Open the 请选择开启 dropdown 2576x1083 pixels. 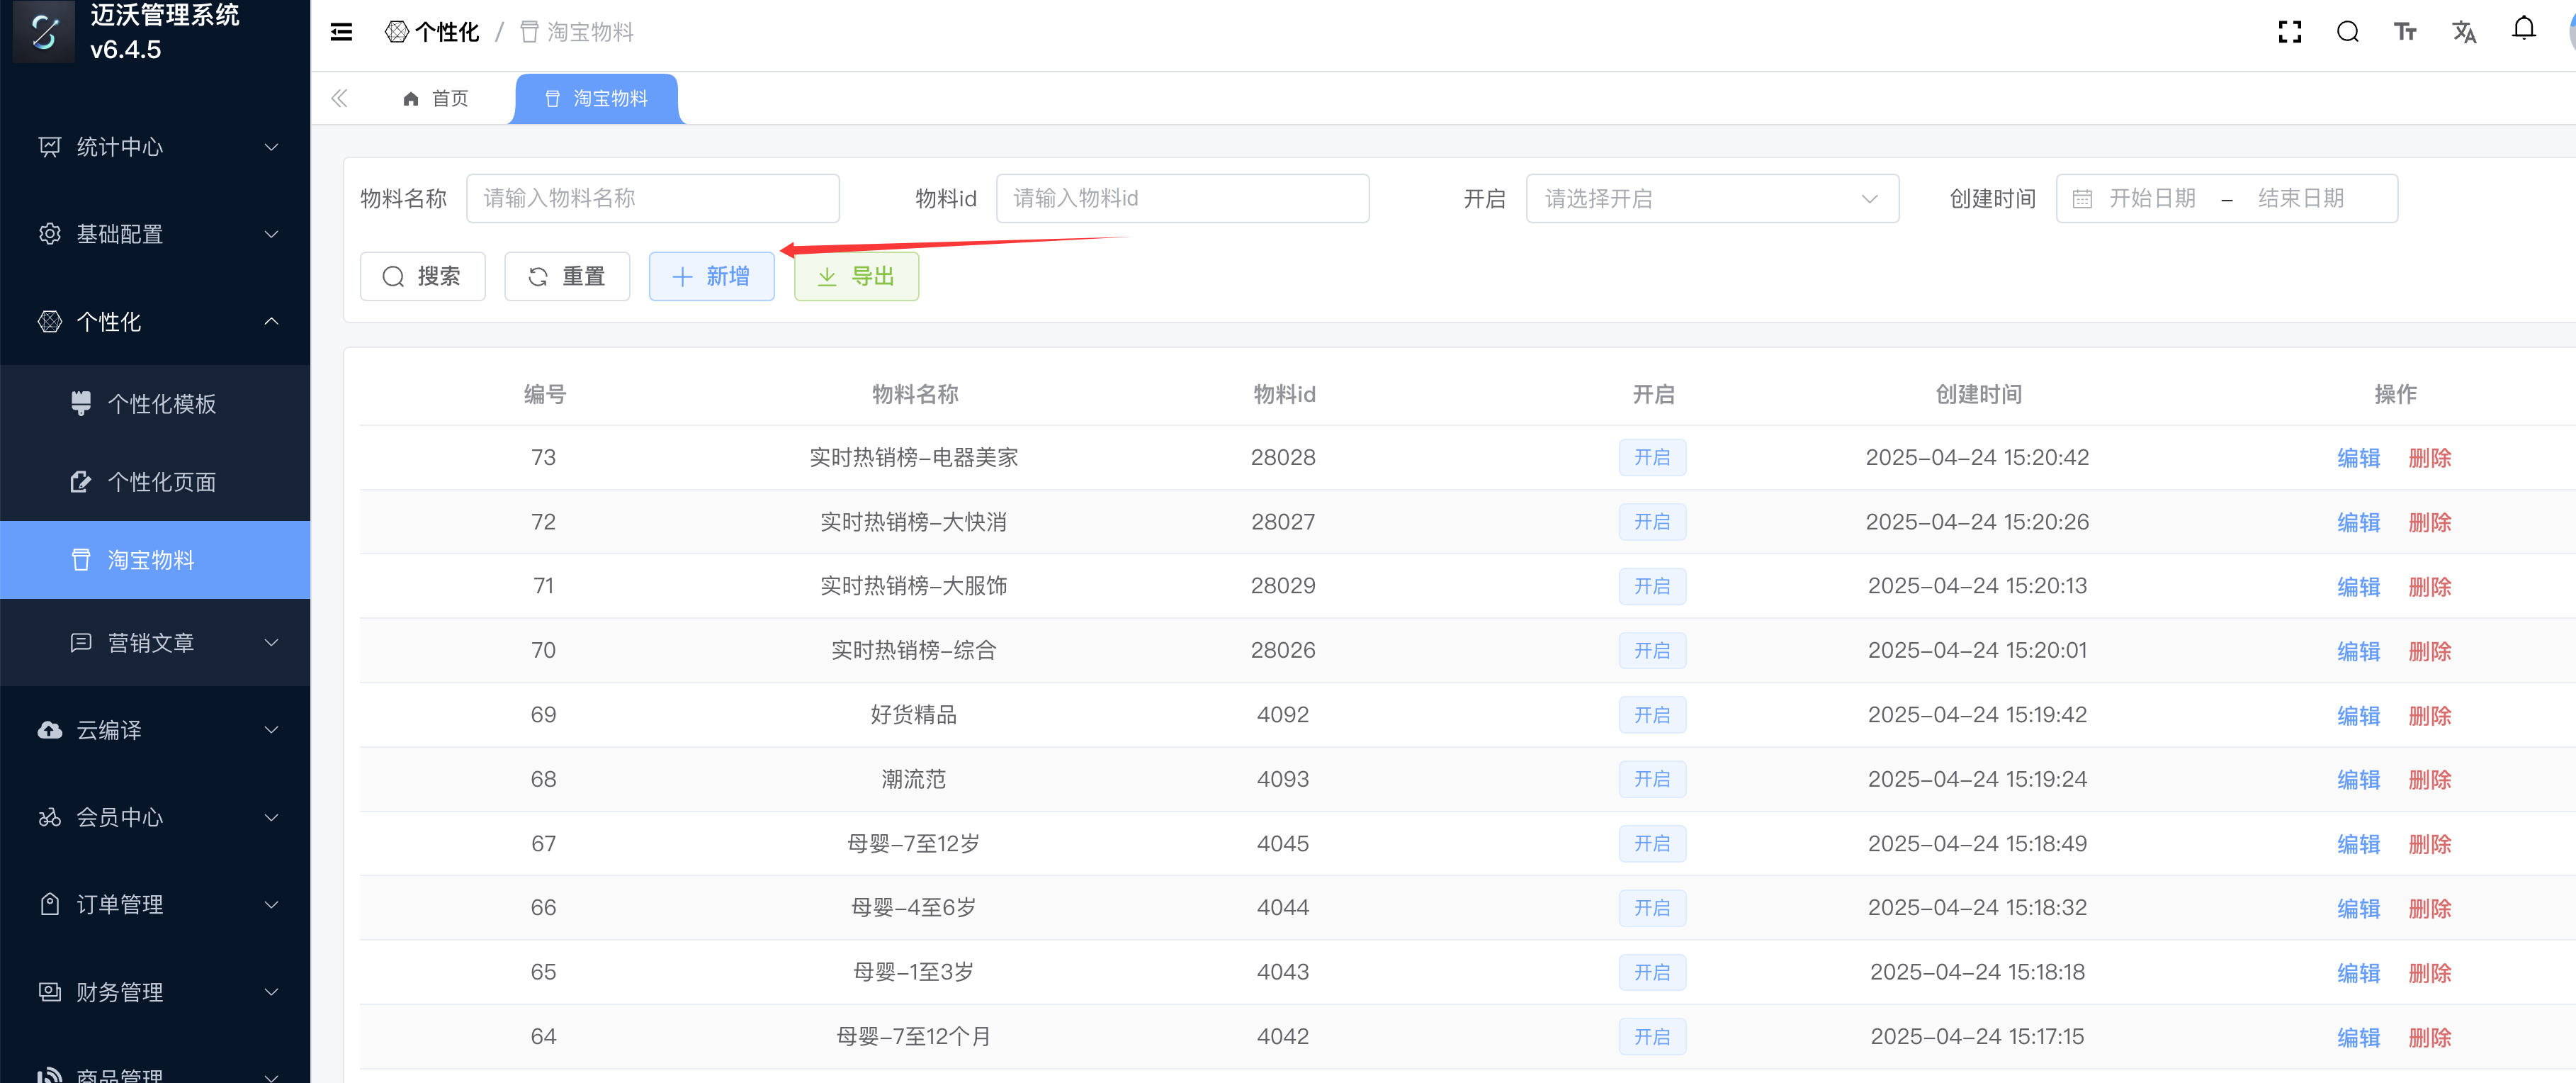[x=1711, y=199]
